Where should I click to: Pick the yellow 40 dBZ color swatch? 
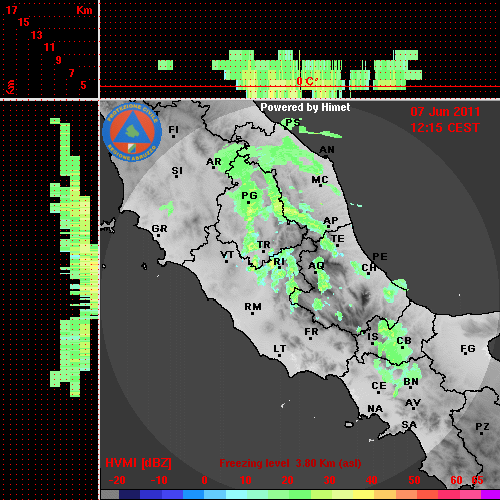pos(363,495)
